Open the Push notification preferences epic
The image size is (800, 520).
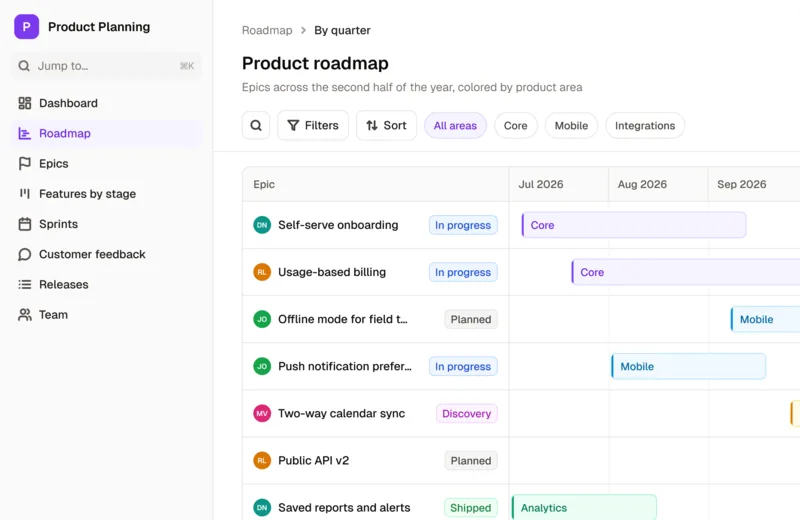pos(344,366)
